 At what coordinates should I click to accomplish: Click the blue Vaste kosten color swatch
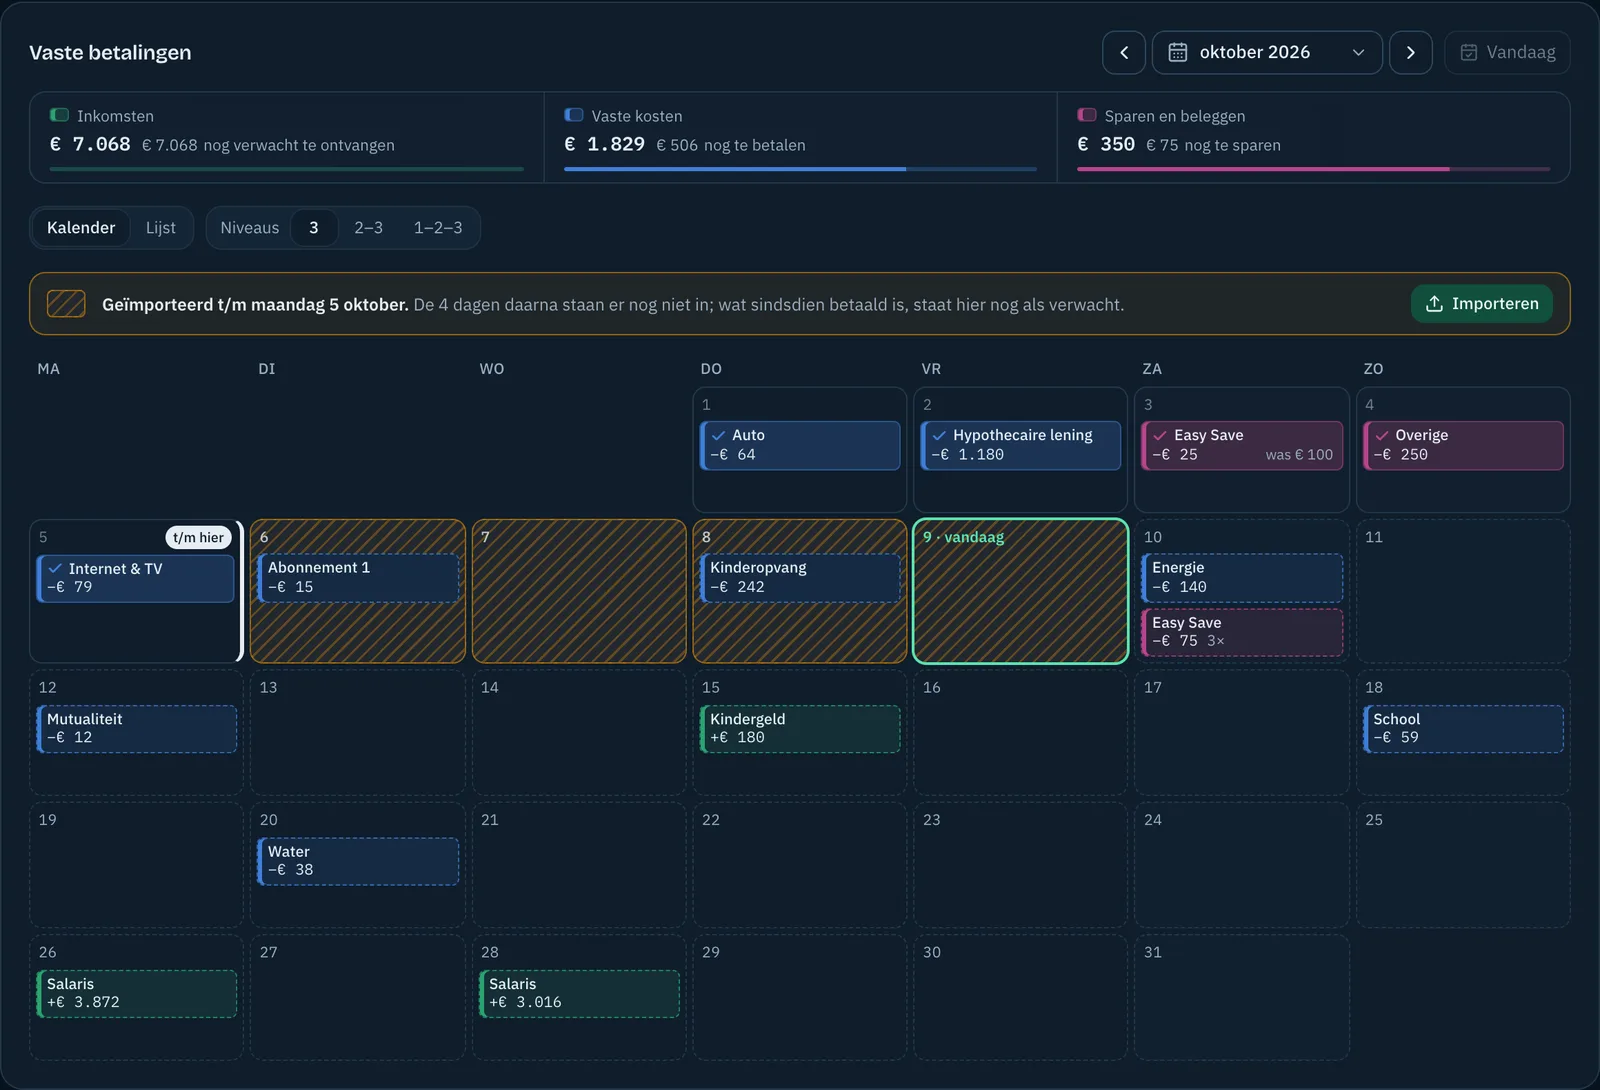pos(574,116)
